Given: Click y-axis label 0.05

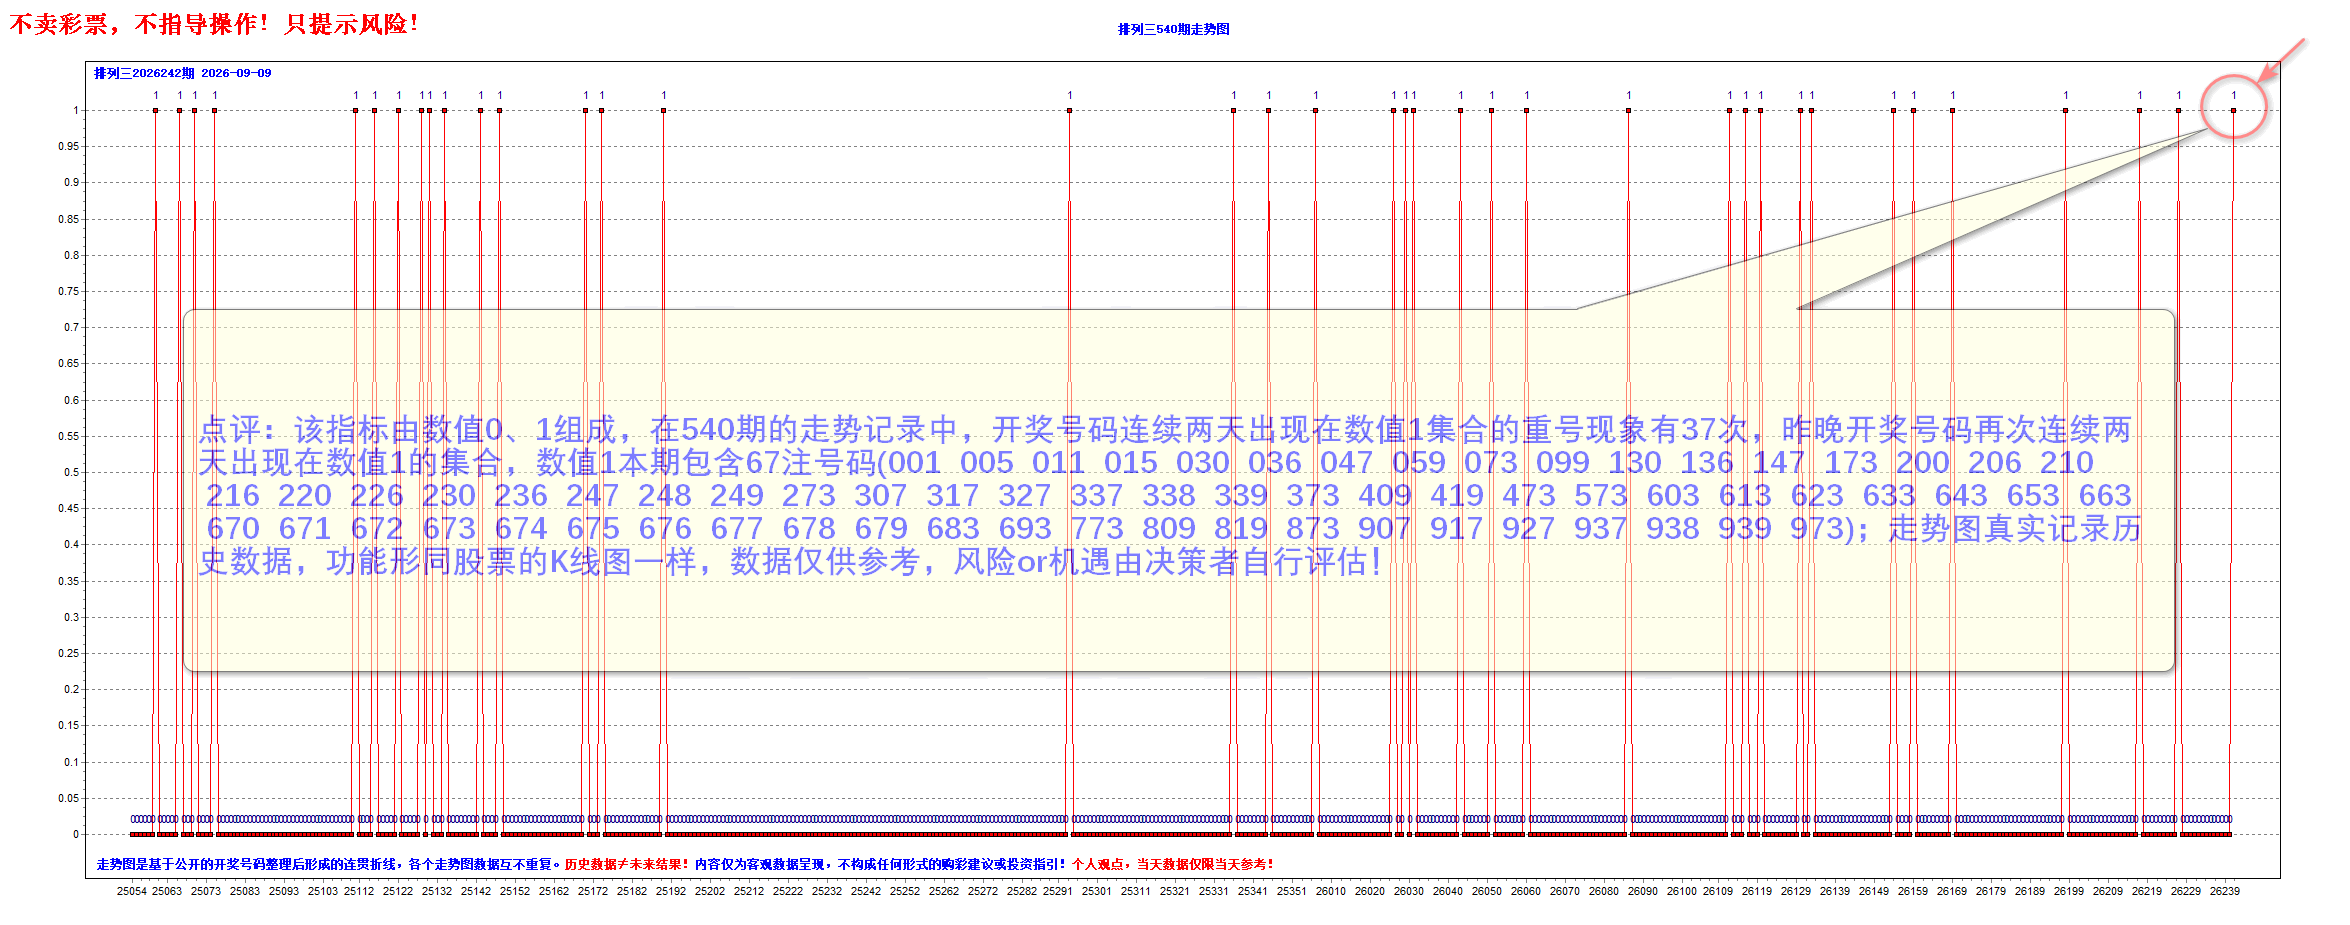Looking at the screenshot, I should click(x=68, y=798).
